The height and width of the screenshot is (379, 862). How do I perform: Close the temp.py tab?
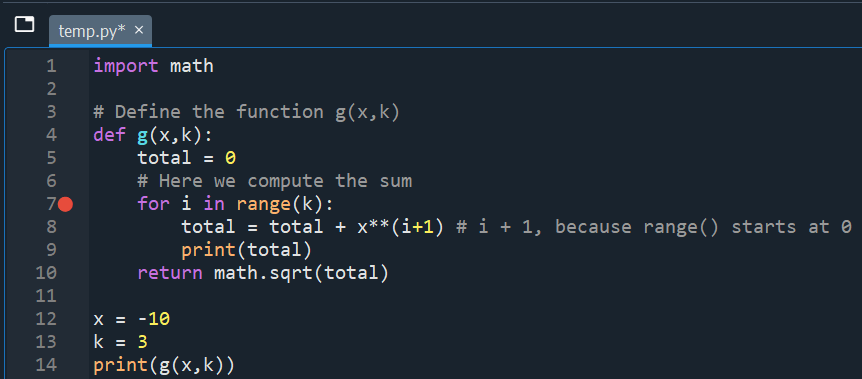pyautogui.click(x=139, y=30)
